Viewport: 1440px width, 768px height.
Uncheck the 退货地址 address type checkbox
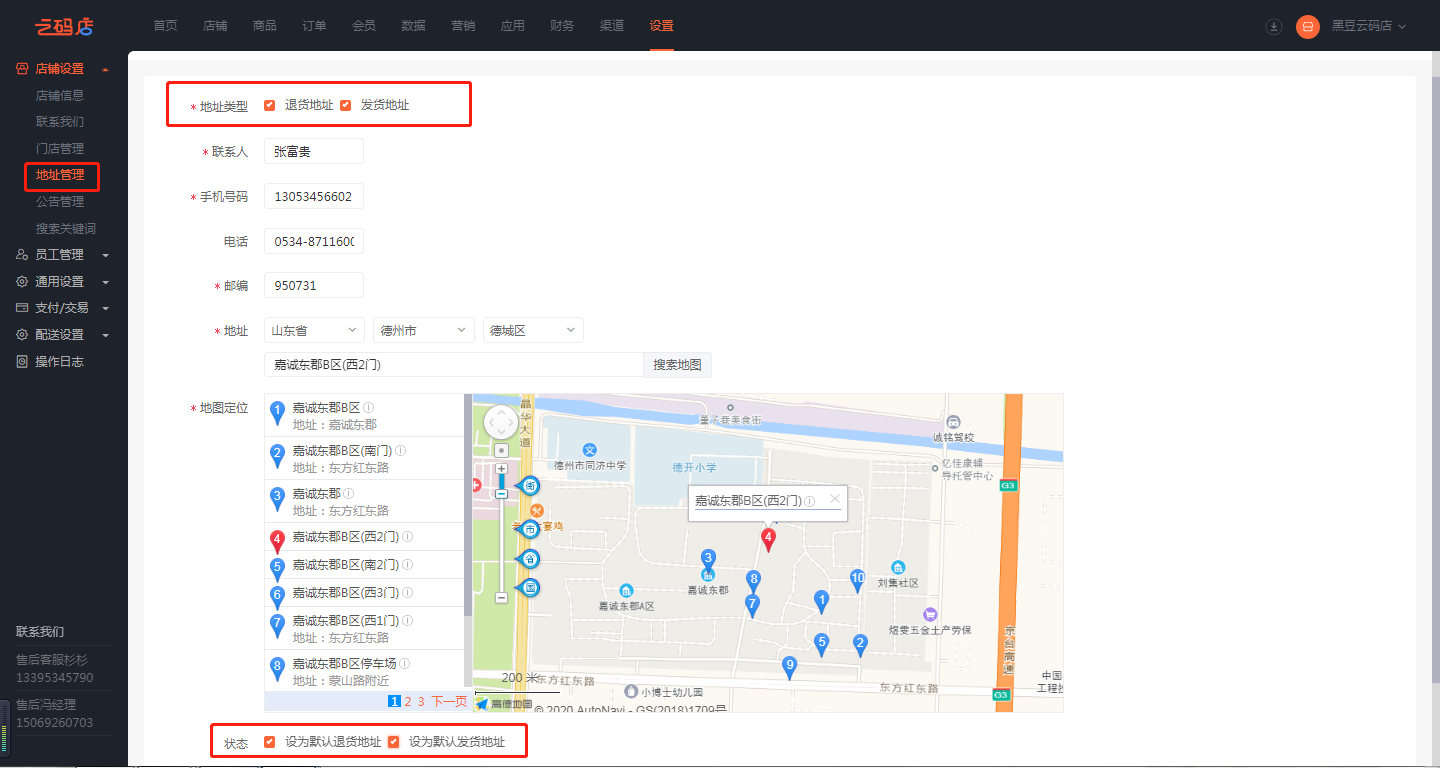click(x=270, y=105)
